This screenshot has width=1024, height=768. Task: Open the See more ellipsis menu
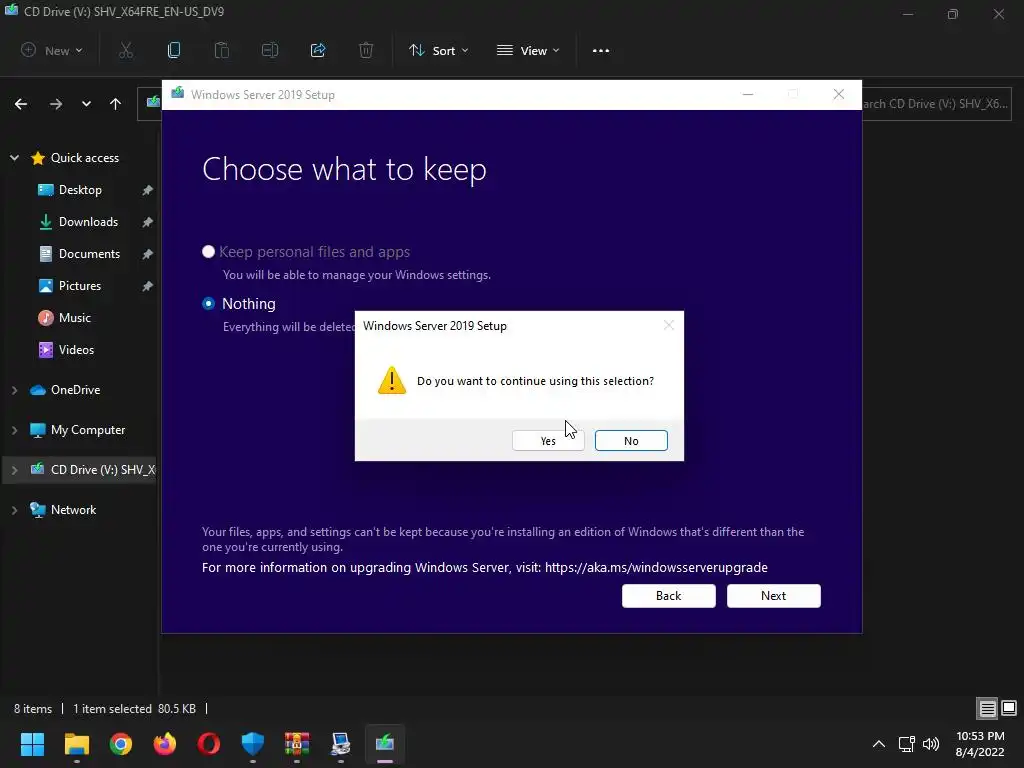(601, 50)
